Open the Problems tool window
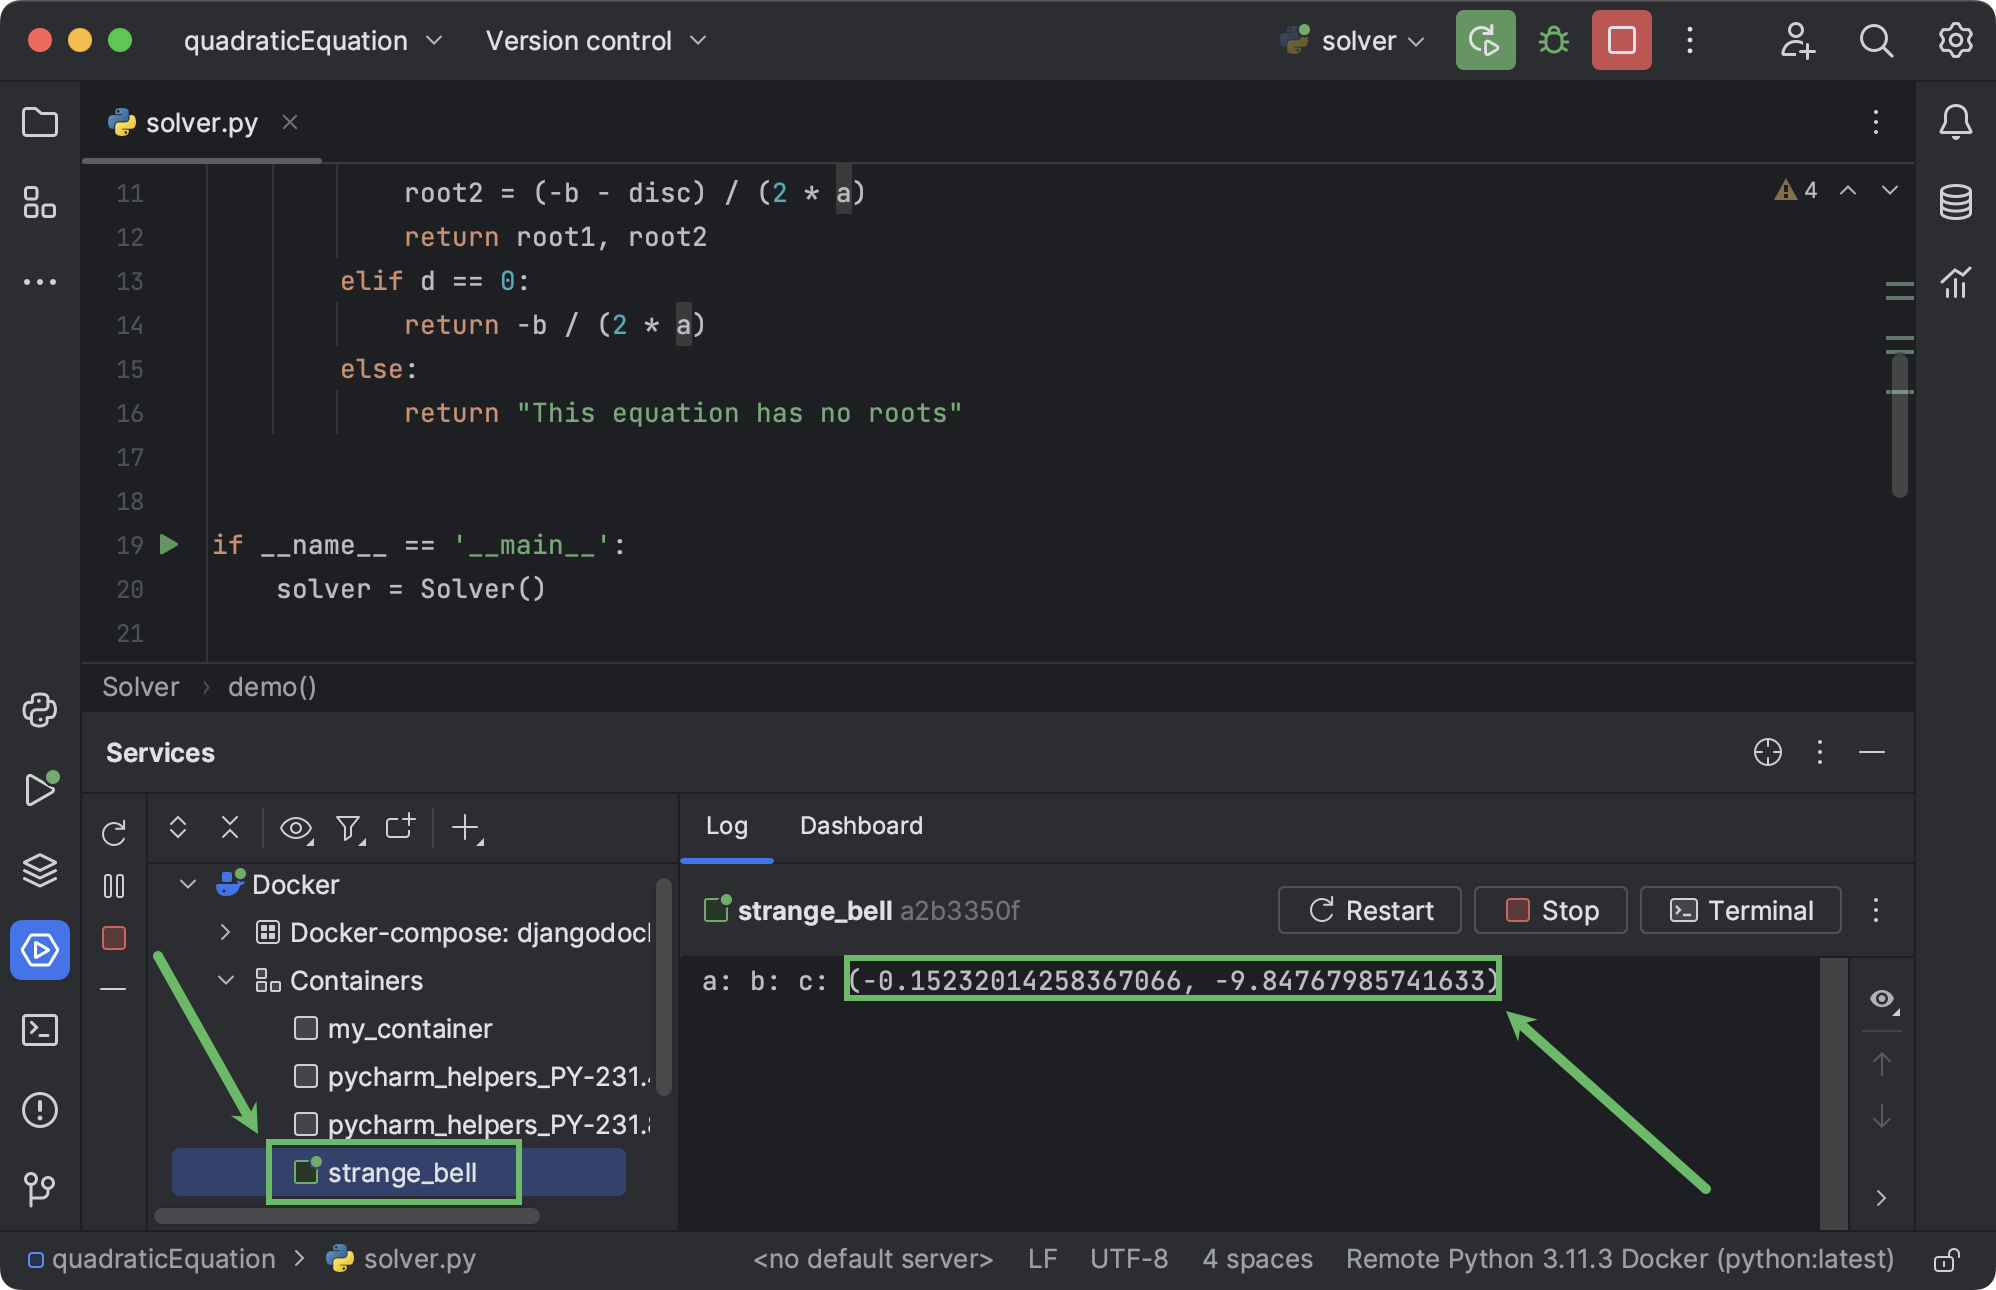1996x1290 pixels. point(40,1110)
